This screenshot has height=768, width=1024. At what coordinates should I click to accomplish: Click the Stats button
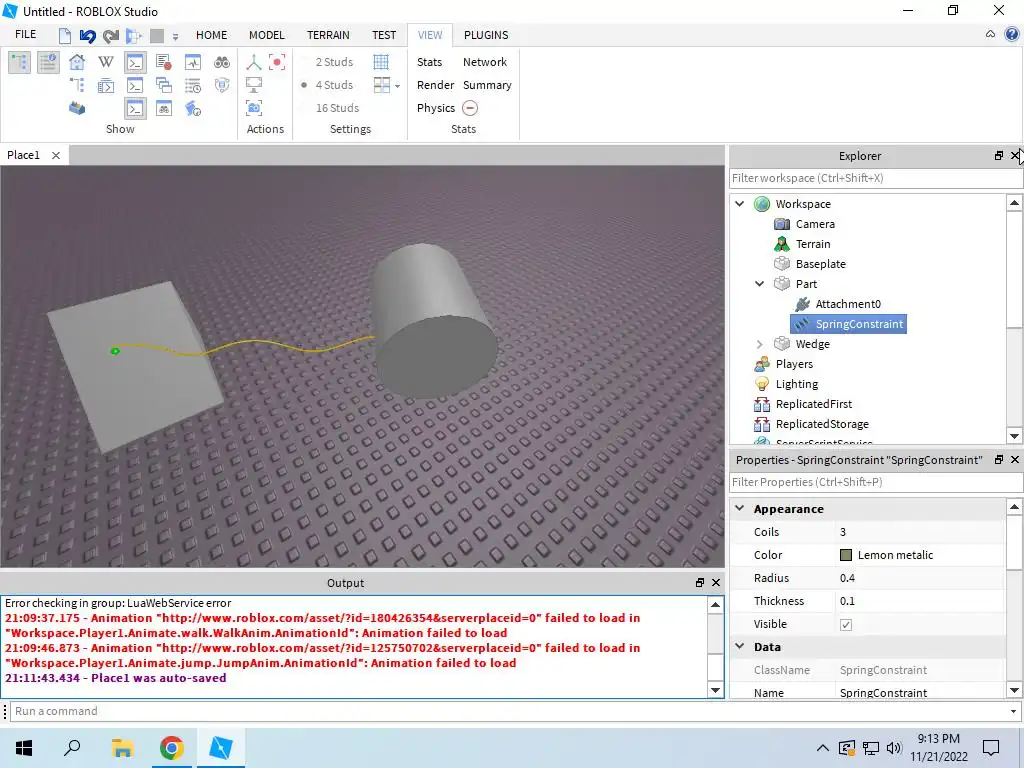click(x=429, y=62)
